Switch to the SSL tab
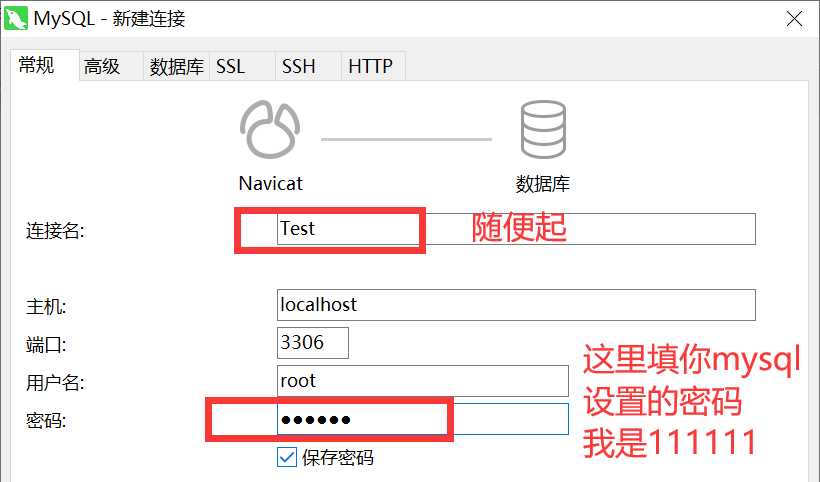The height and width of the screenshot is (482, 820). (242, 66)
